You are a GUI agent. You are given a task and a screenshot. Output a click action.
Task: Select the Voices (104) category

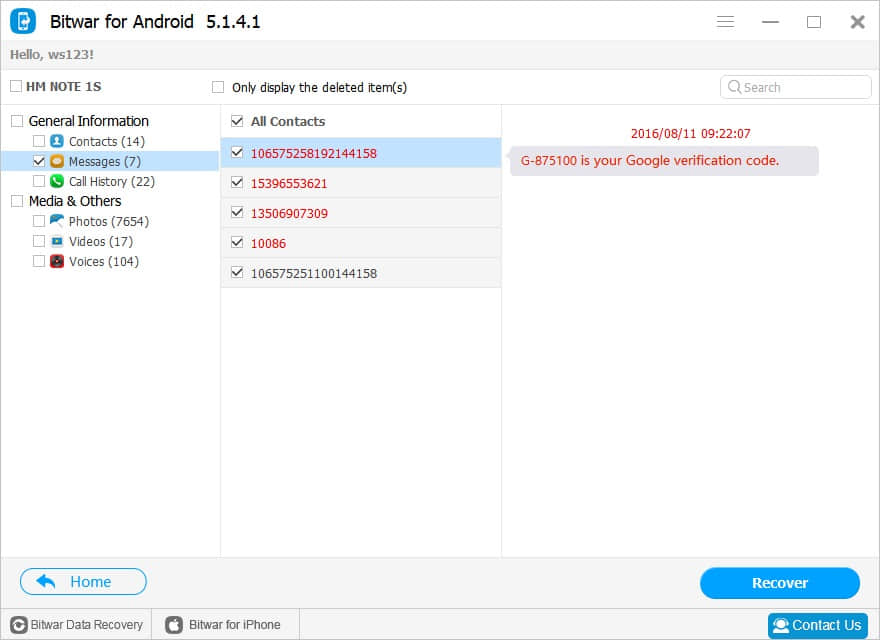(x=104, y=262)
